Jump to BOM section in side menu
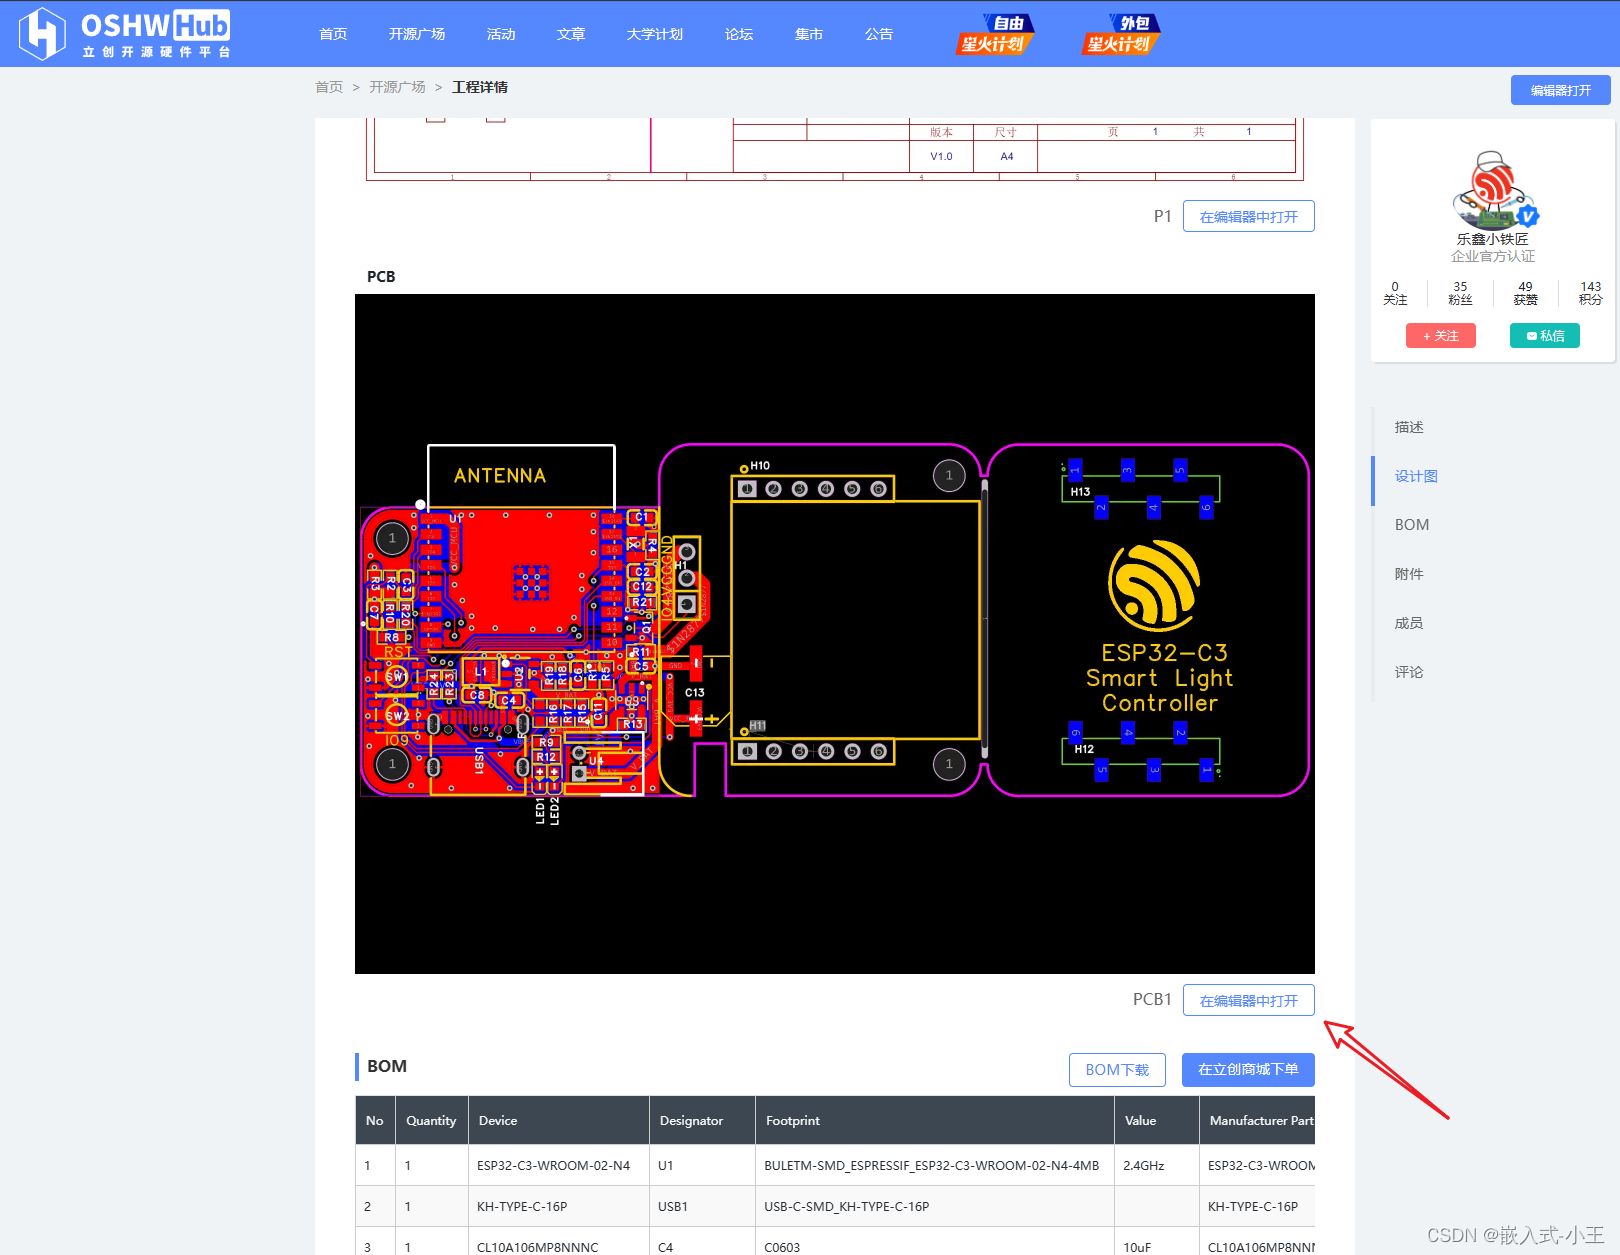 (x=1412, y=525)
